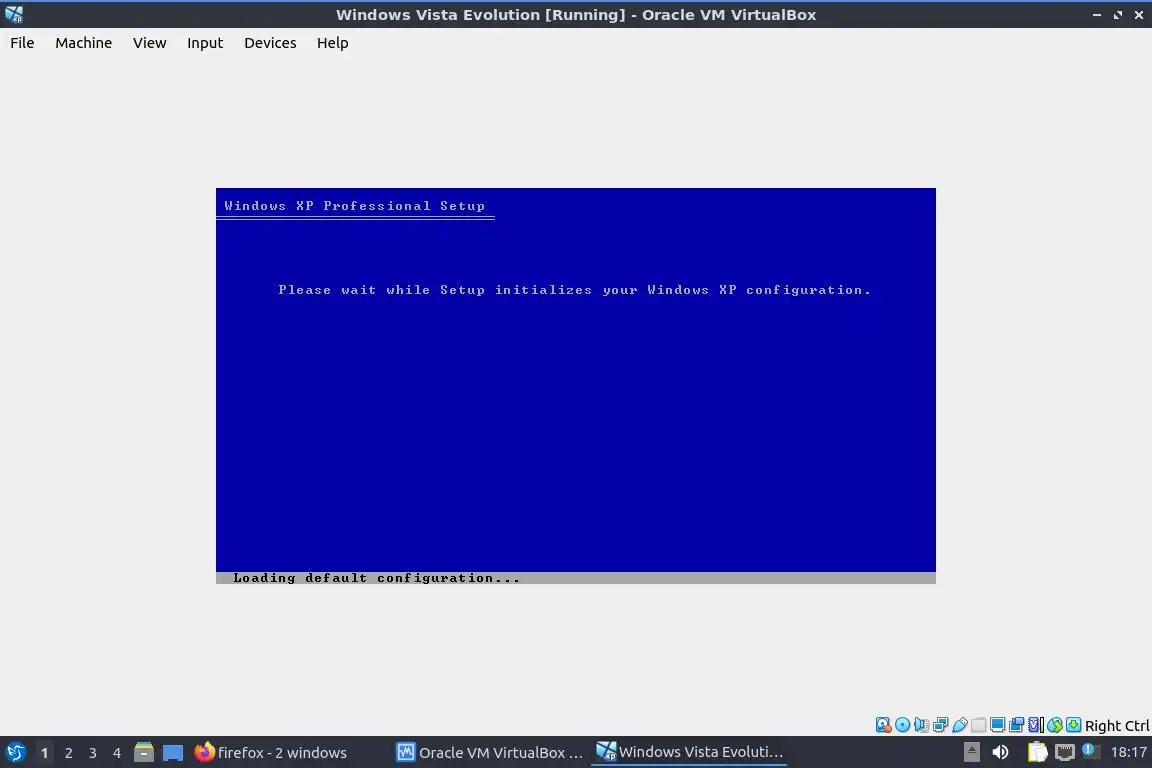Click the CPU virtualization indicator icon
The width and height of the screenshot is (1152, 768).
tap(1036, 725)
